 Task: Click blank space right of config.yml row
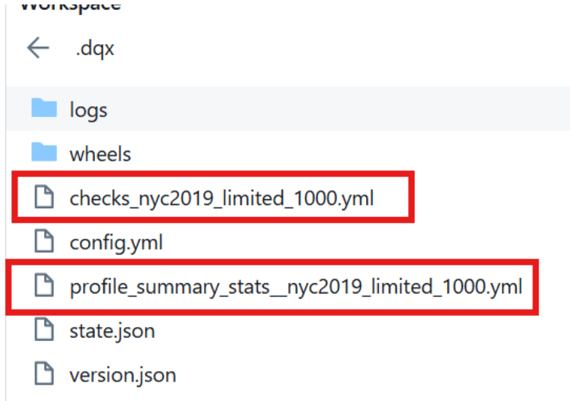tap(364, 242)
